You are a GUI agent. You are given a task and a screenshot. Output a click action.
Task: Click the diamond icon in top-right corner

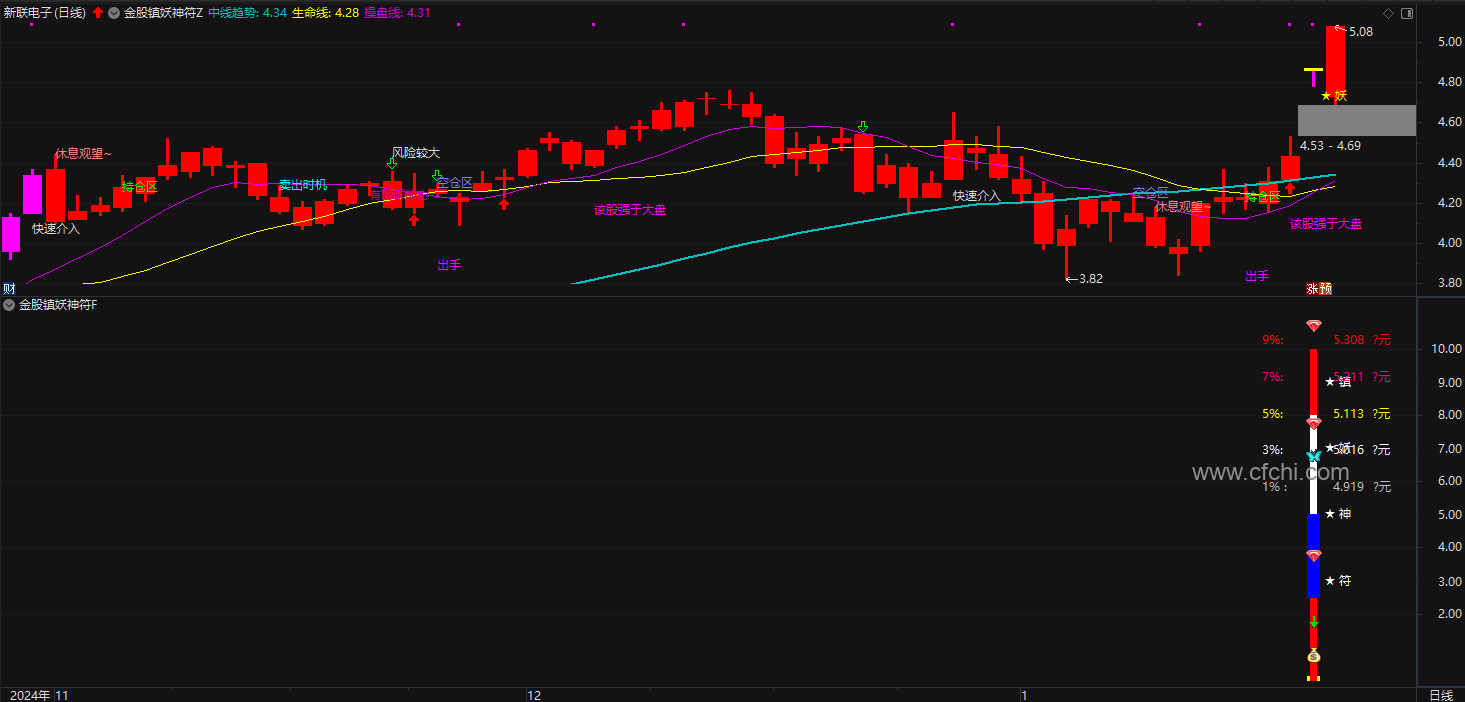point(1388,12)
